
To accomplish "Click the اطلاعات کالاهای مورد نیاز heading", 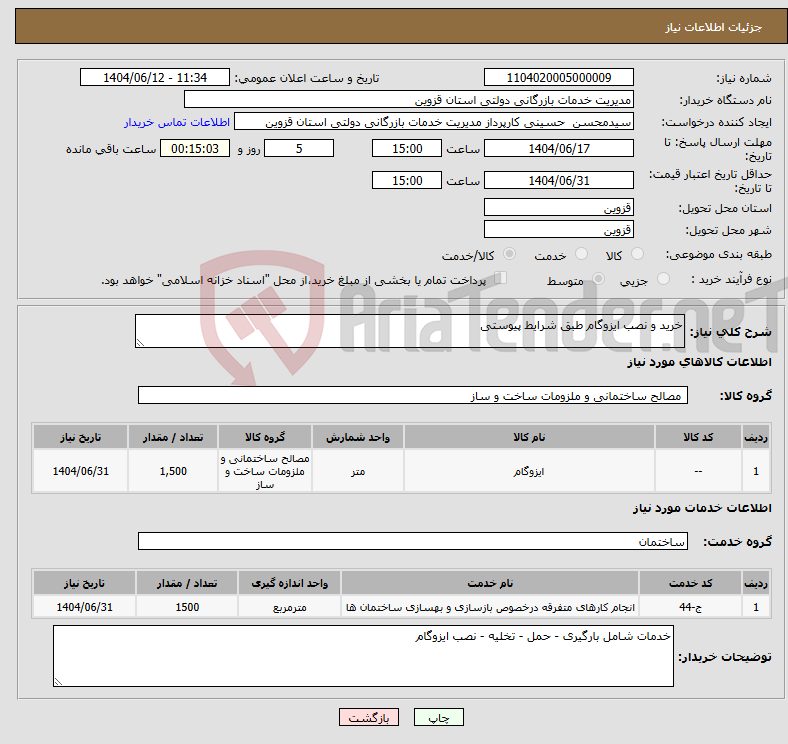I will click(x=699, y=362).
